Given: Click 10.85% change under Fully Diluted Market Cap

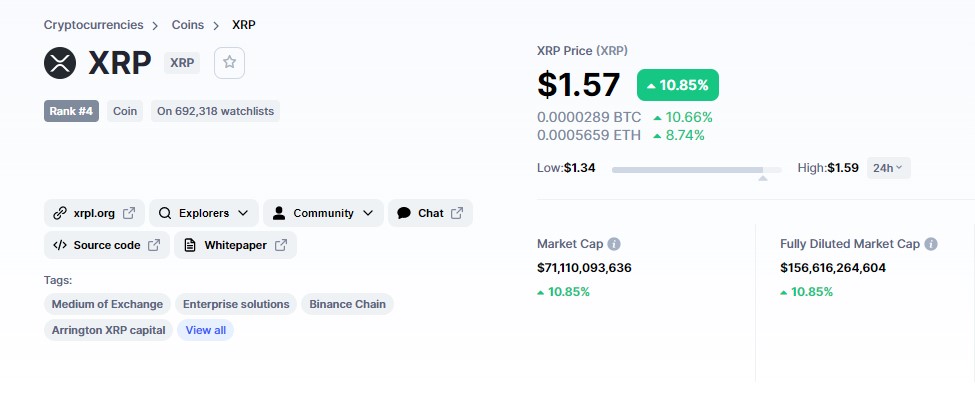Looking at the screenshot, I should pos(806,292).
